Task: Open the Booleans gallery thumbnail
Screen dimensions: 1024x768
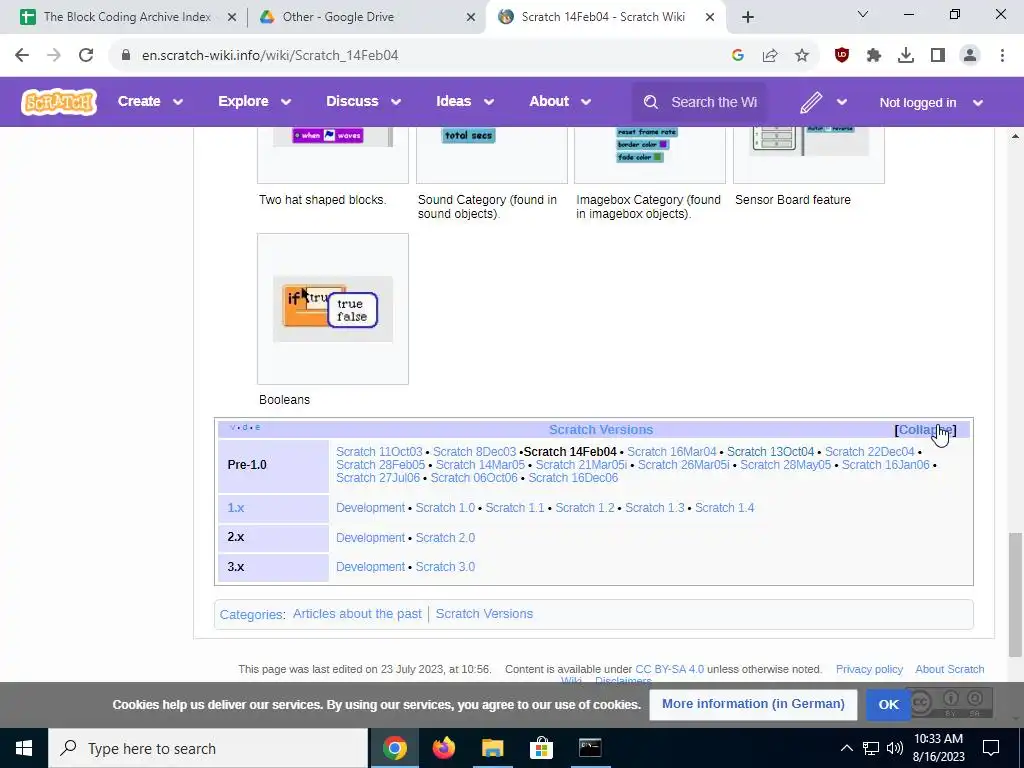Action: click(333, 309)
